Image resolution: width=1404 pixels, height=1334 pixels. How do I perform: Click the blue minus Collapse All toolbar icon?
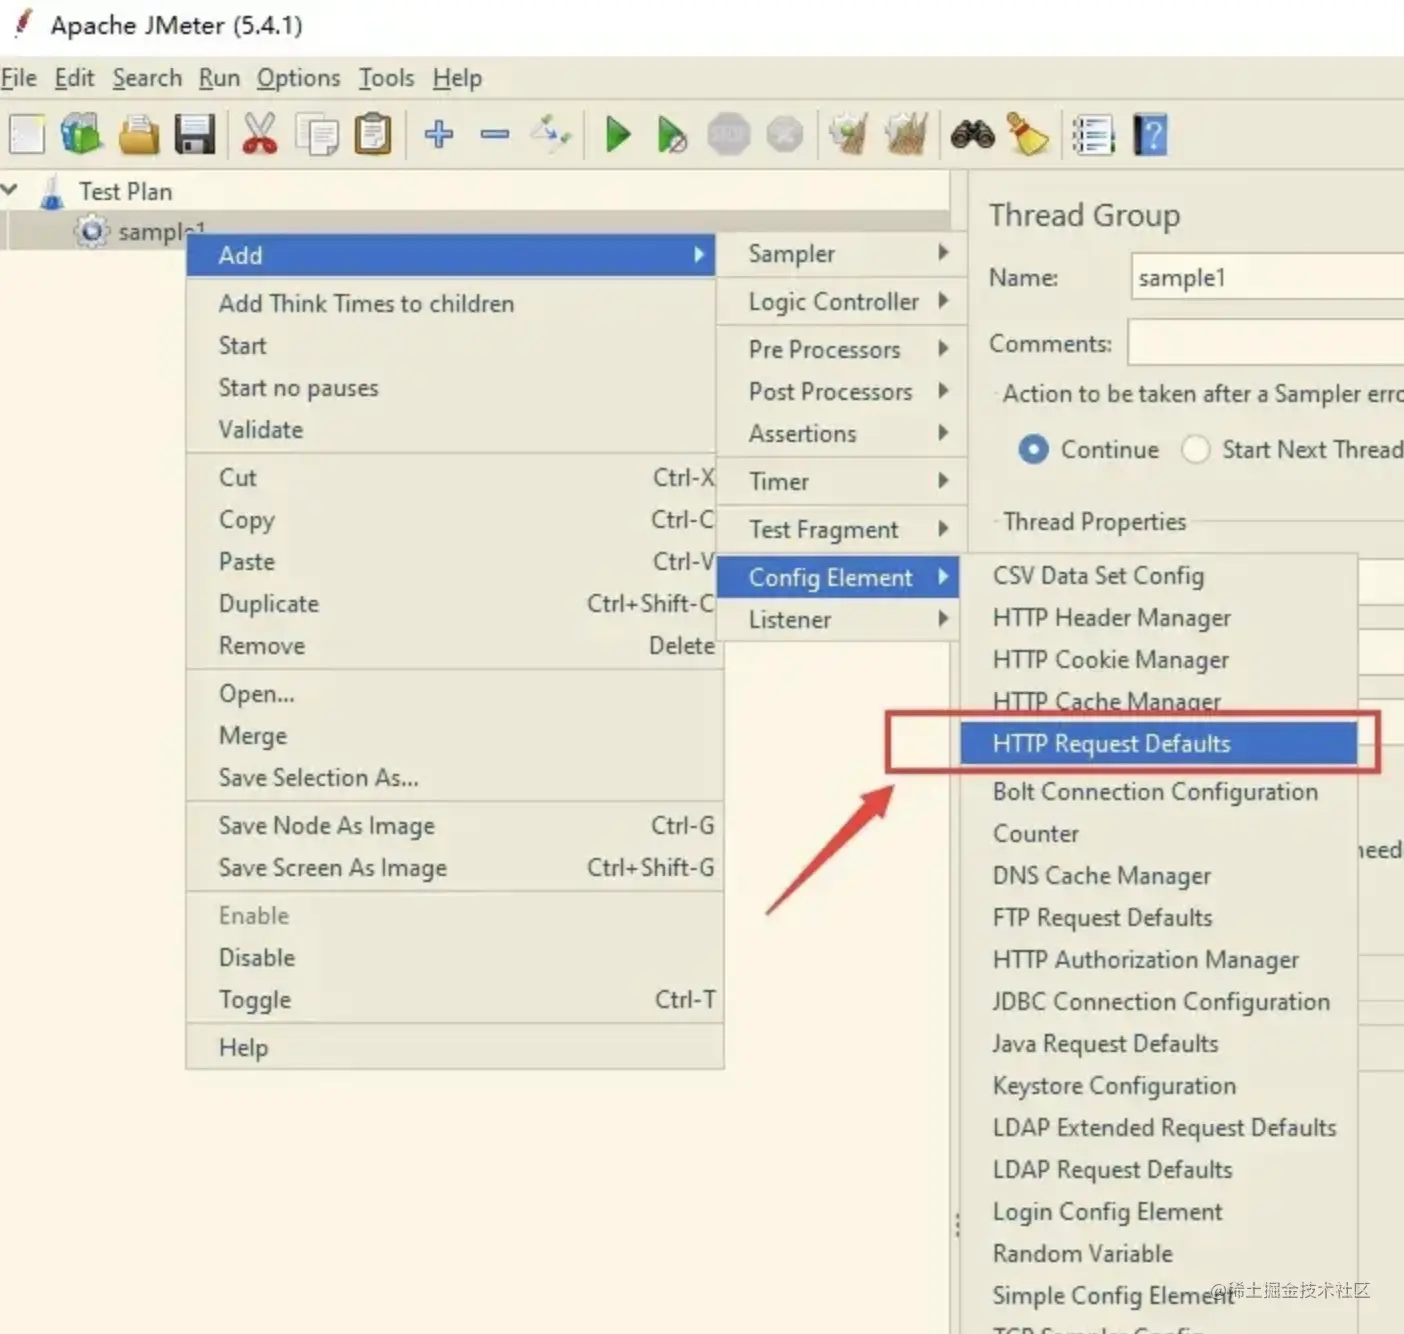click(494, 134)
